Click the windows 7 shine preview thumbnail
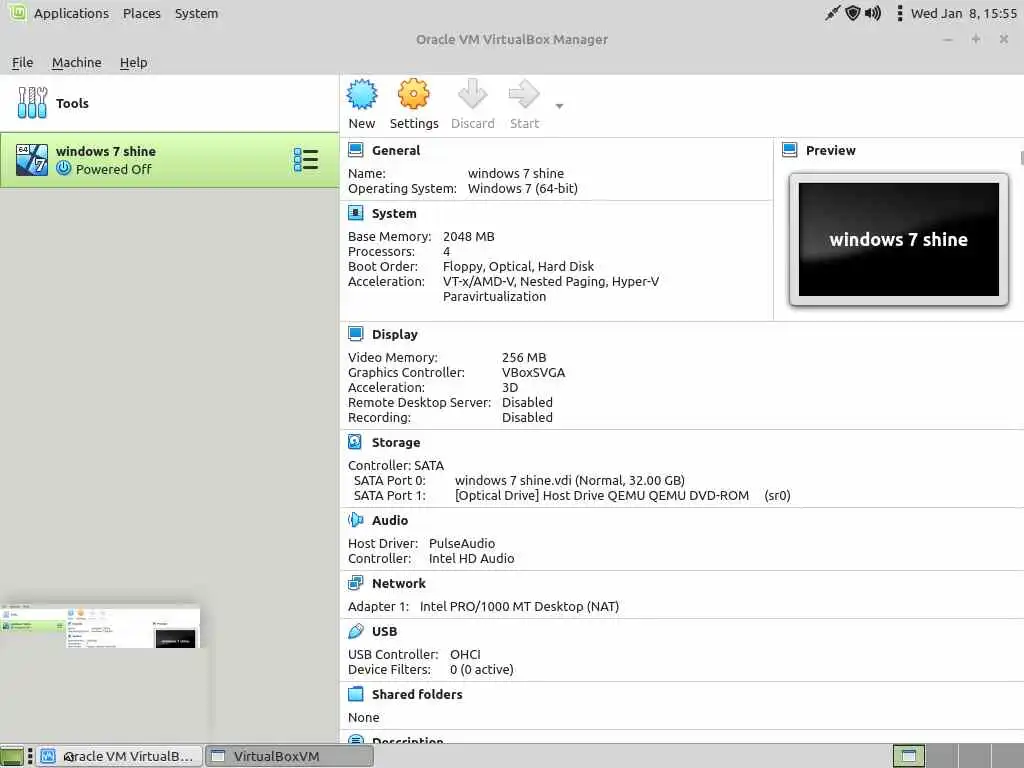 (899, 239)
